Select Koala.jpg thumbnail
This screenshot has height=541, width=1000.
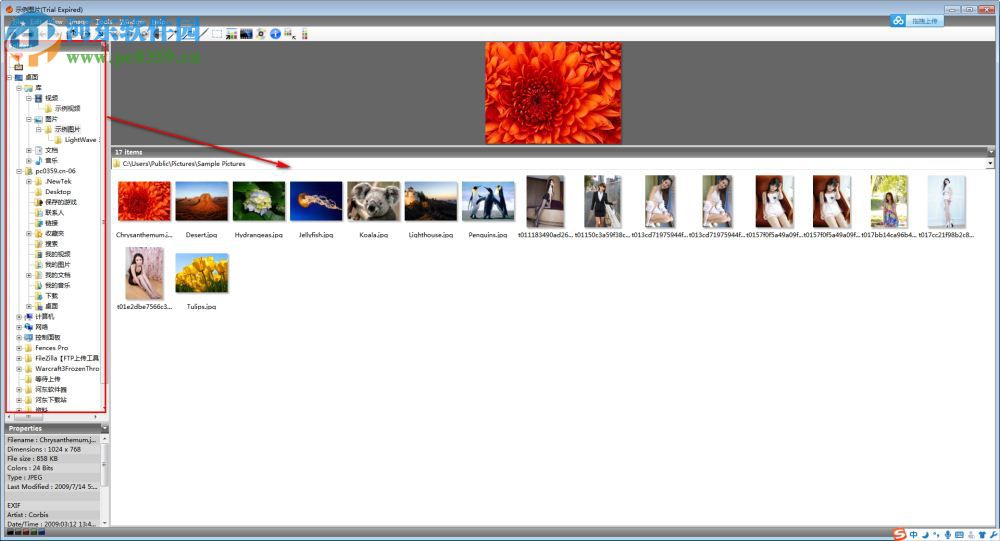point(374,201)
